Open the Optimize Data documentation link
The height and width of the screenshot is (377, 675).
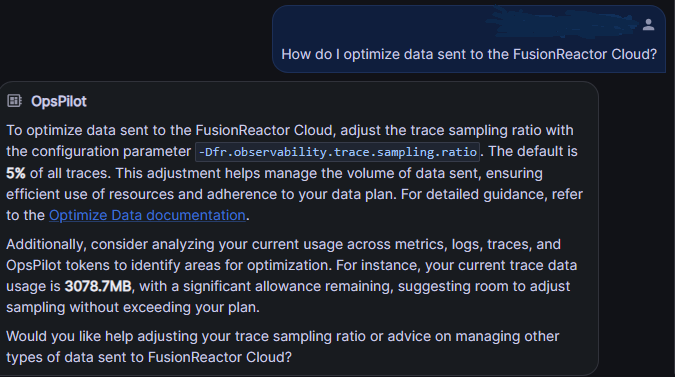click(x=147, y=215)
